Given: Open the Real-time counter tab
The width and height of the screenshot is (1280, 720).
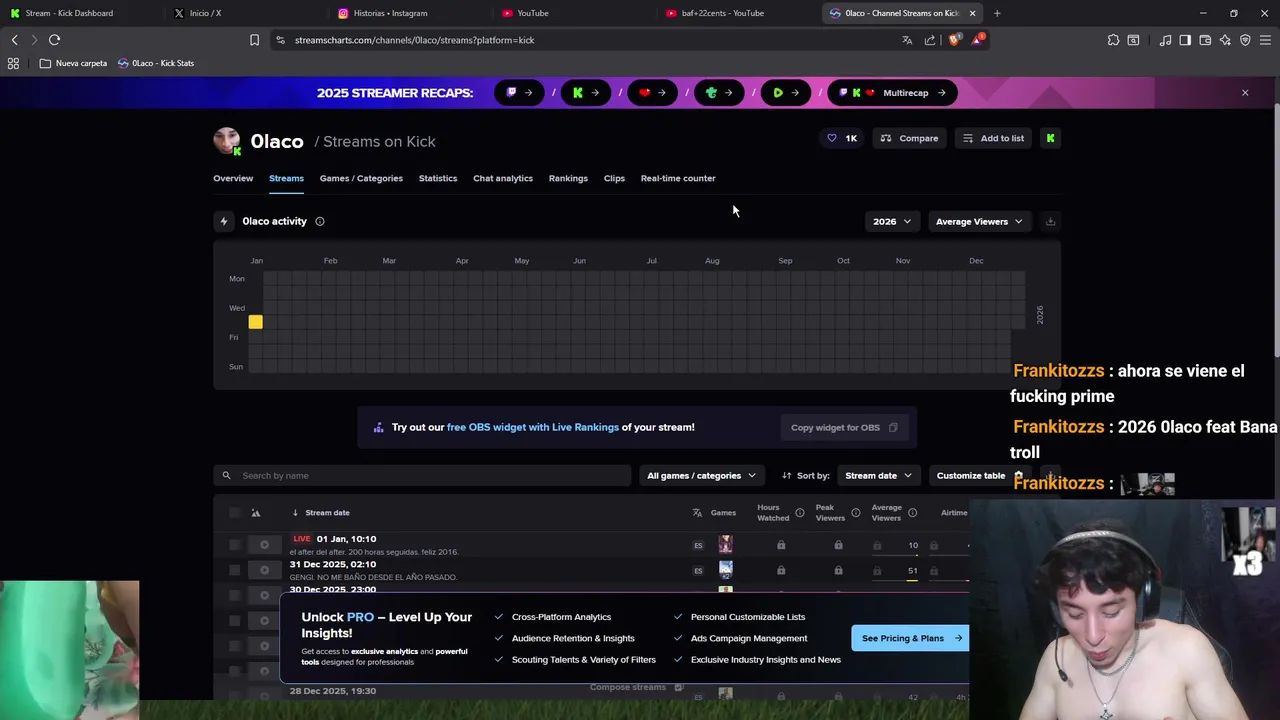Looking at the screenshot, I should (x=678, y=178).
